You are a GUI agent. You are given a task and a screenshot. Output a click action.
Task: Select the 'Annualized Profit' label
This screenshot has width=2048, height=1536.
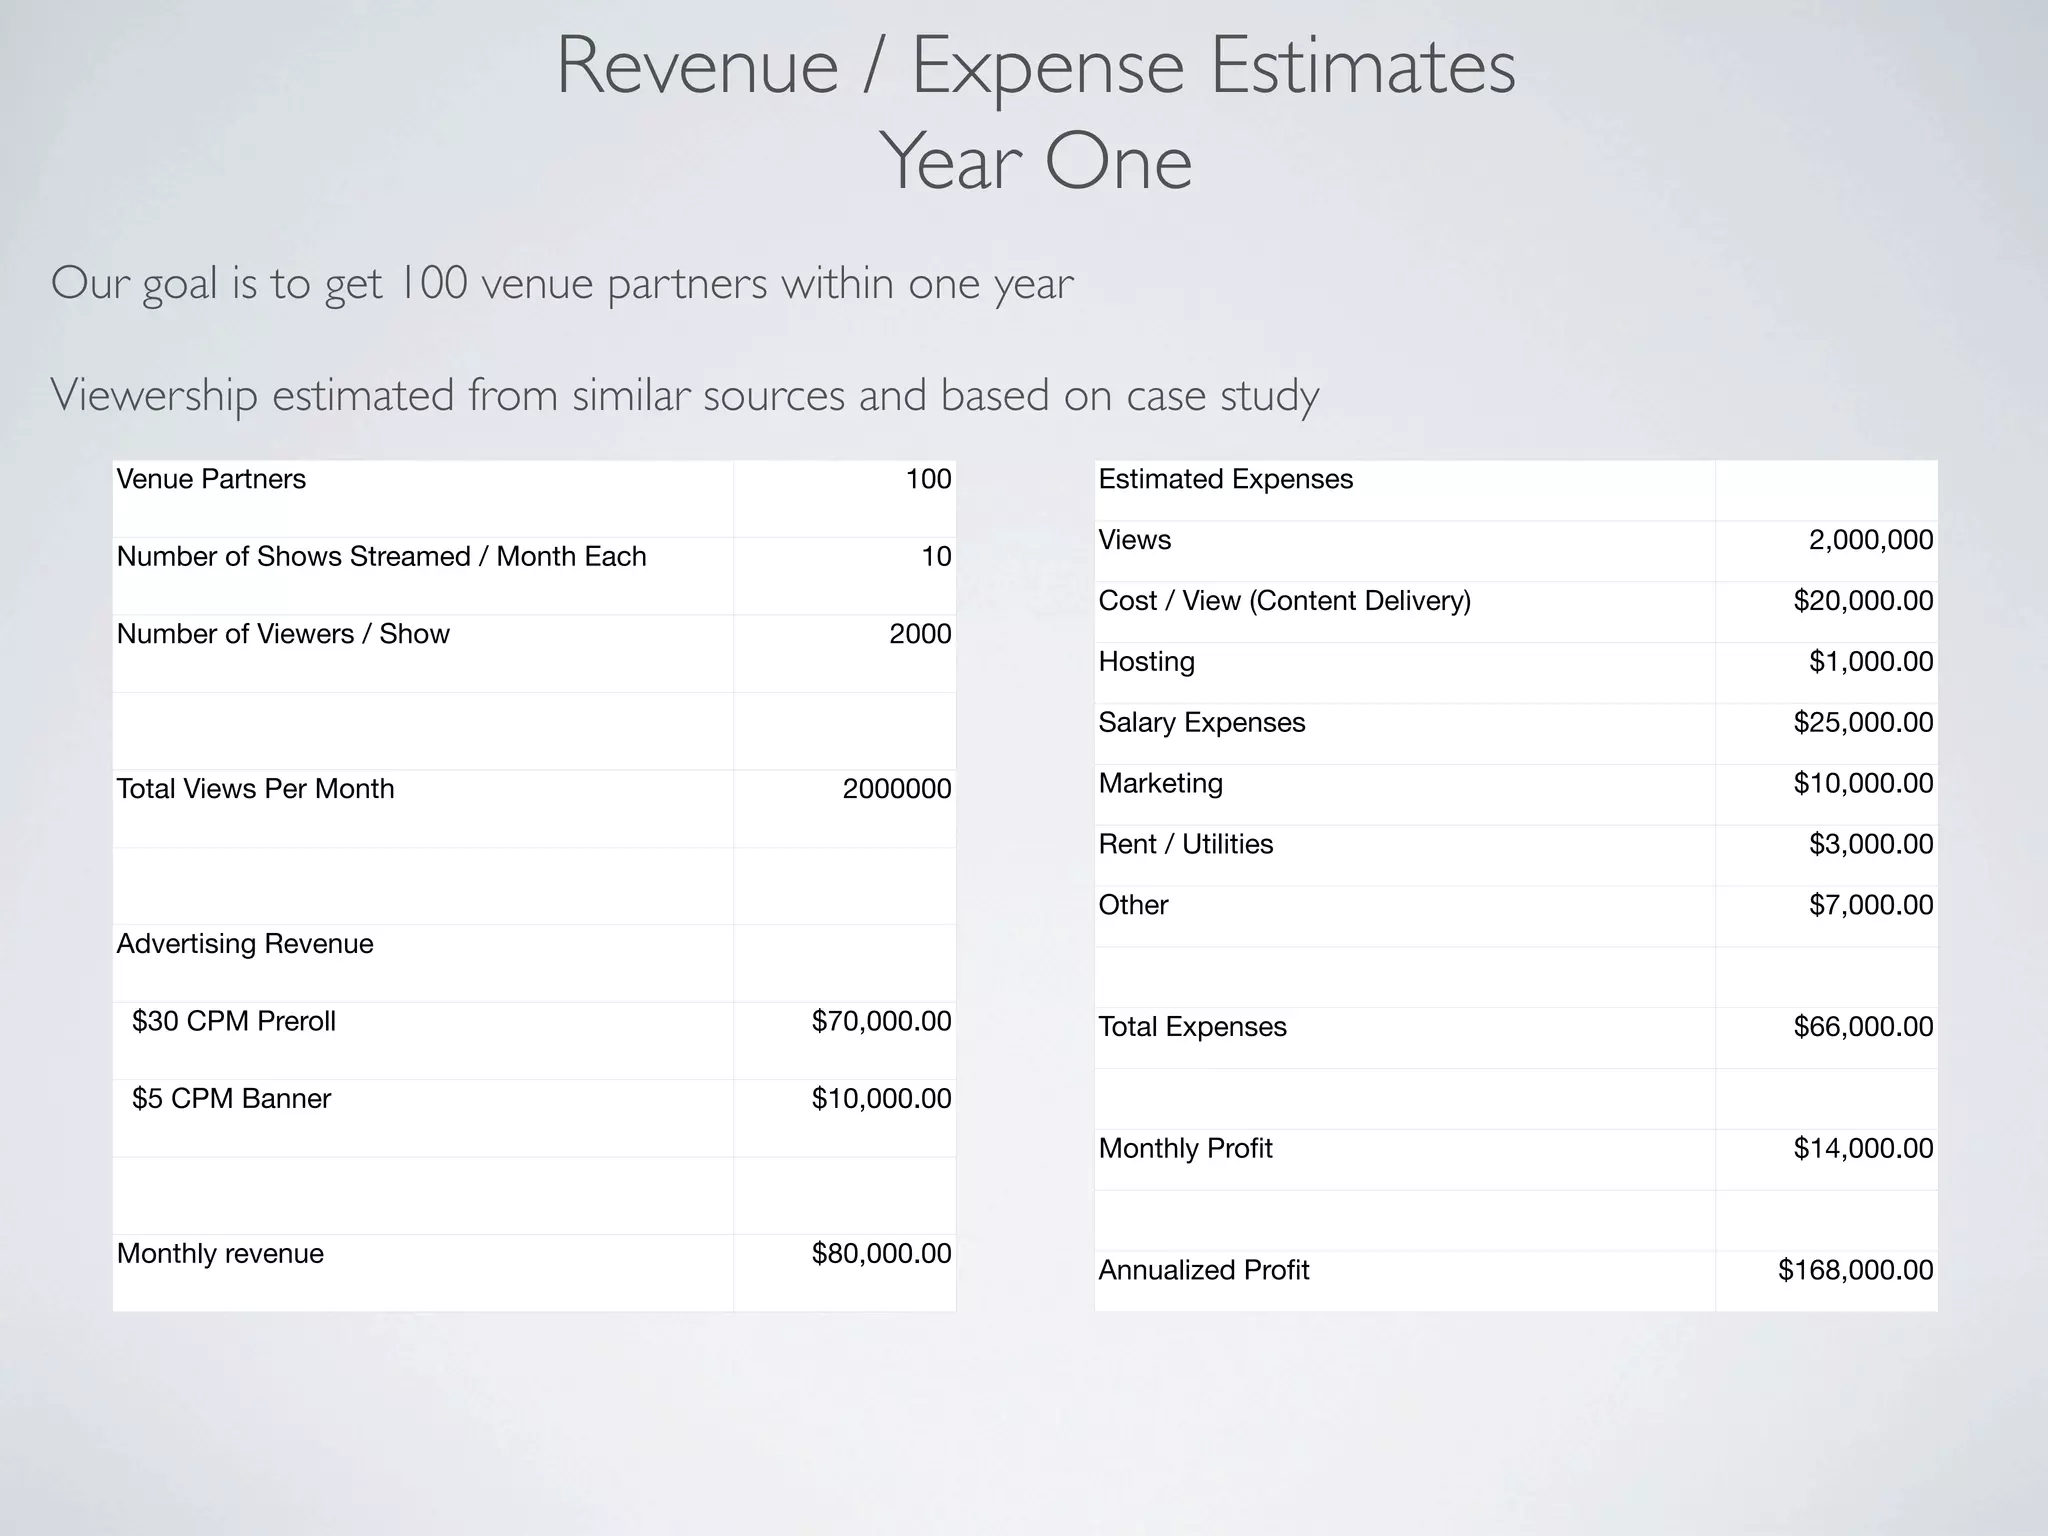point(1203,1270)
